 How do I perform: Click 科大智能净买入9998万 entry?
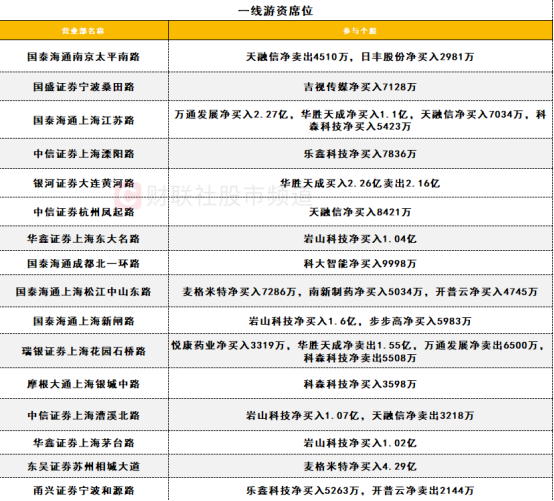[360, 264]
